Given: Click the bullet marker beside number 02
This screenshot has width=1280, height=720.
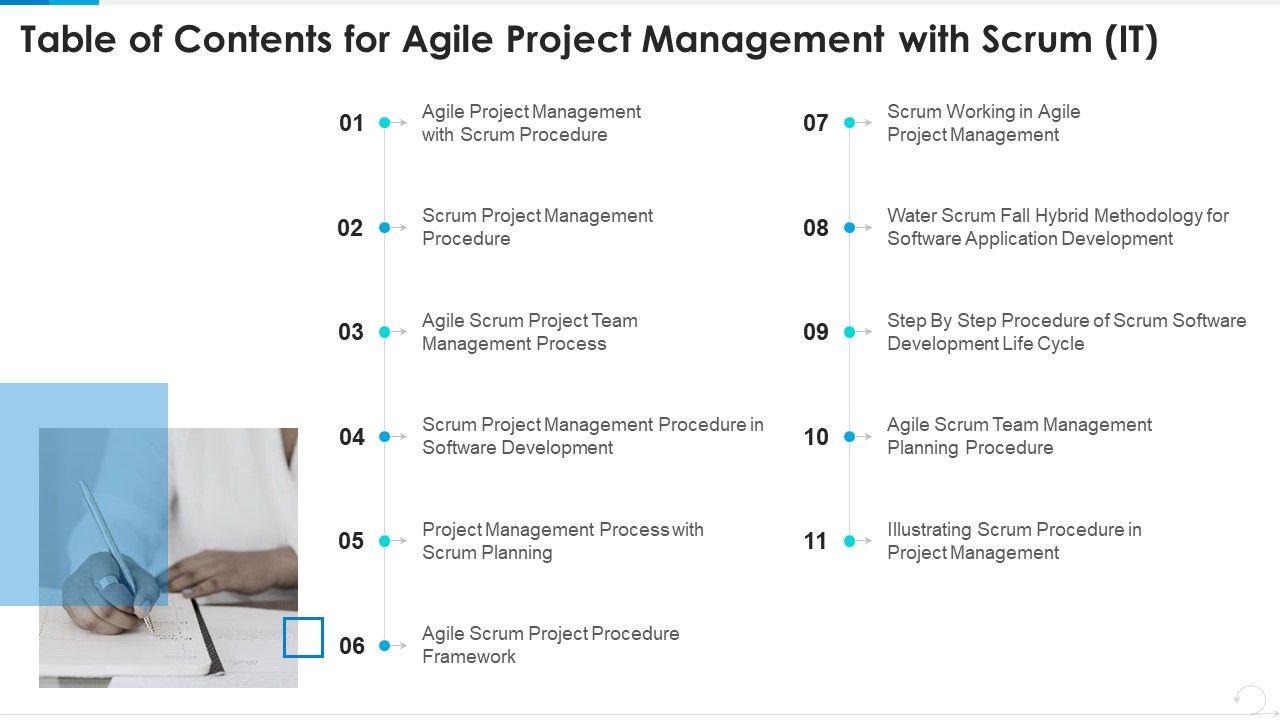Looking at the screenshot, I should pyautogui.click(x=385, y=228).
